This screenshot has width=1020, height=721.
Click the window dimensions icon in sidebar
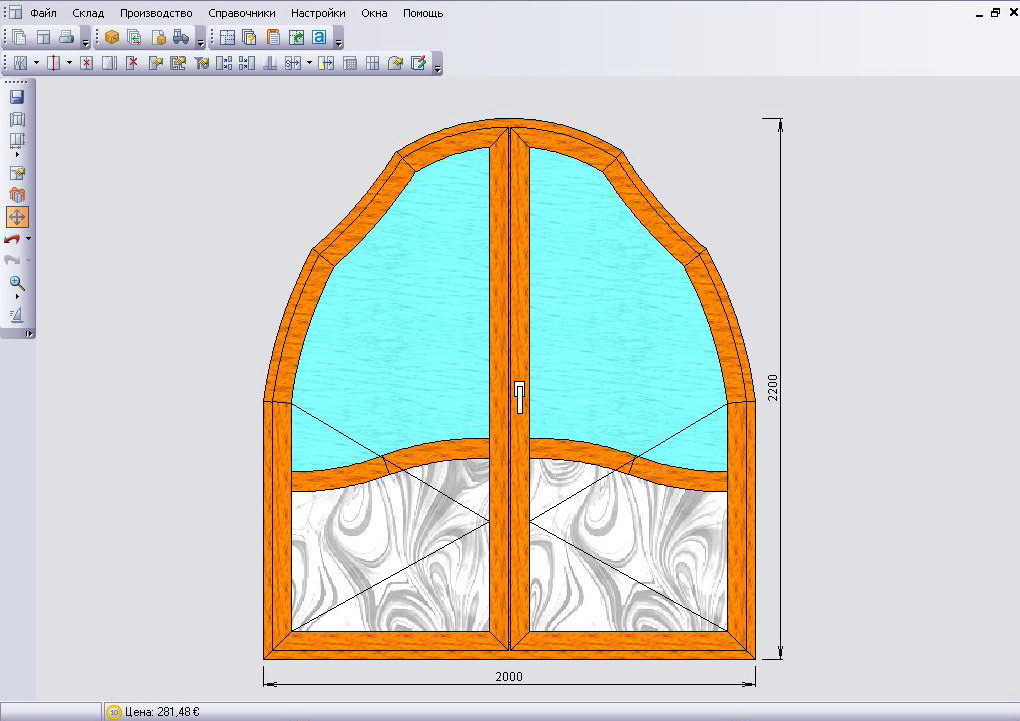tap(17, 140)
